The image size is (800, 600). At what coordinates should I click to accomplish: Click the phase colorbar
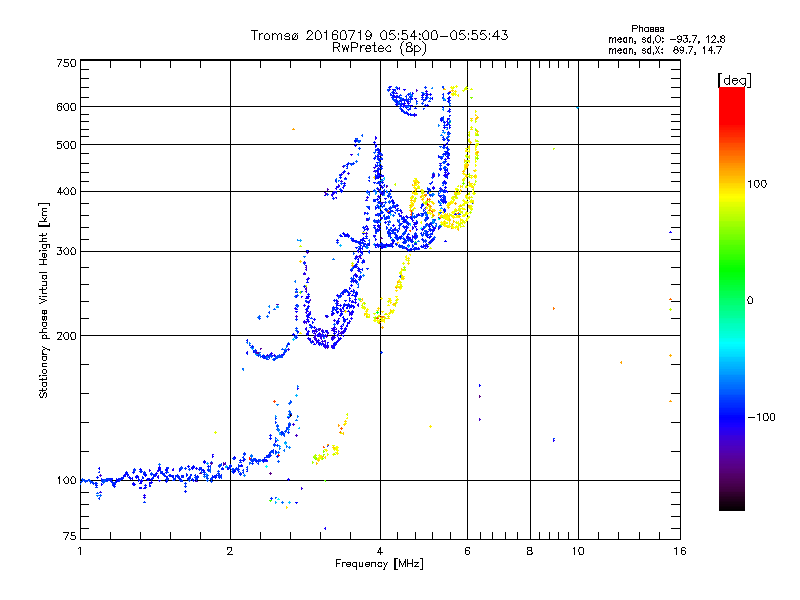pyautogui.click(x=732, y=299)
